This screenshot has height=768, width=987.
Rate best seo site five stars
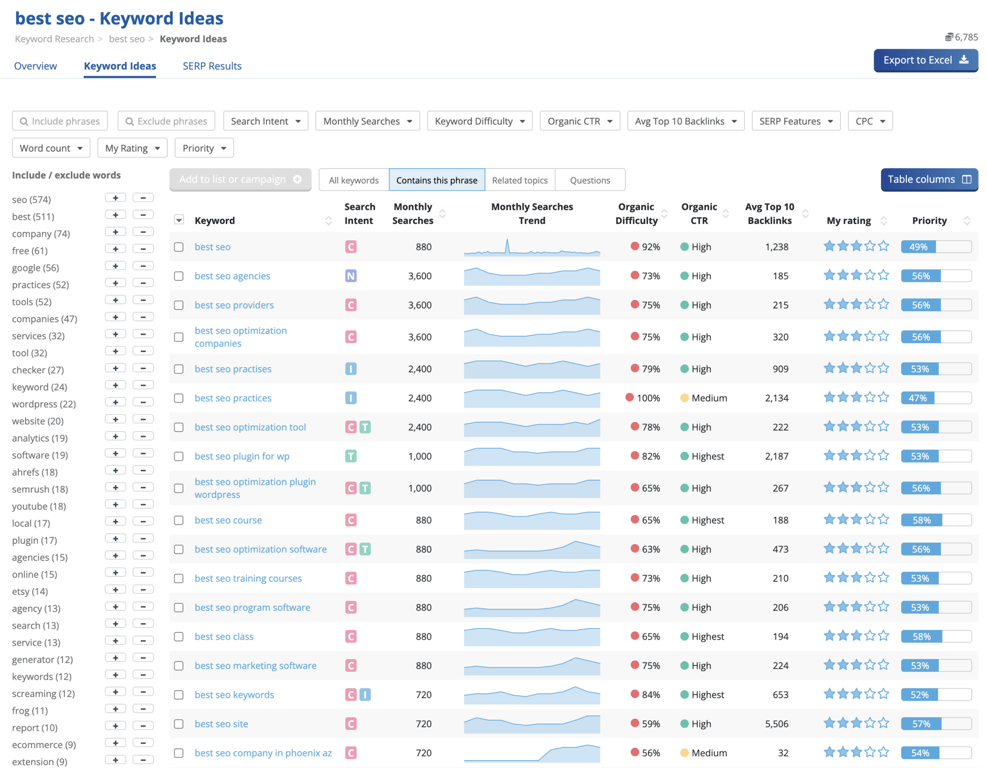[883, 723]
